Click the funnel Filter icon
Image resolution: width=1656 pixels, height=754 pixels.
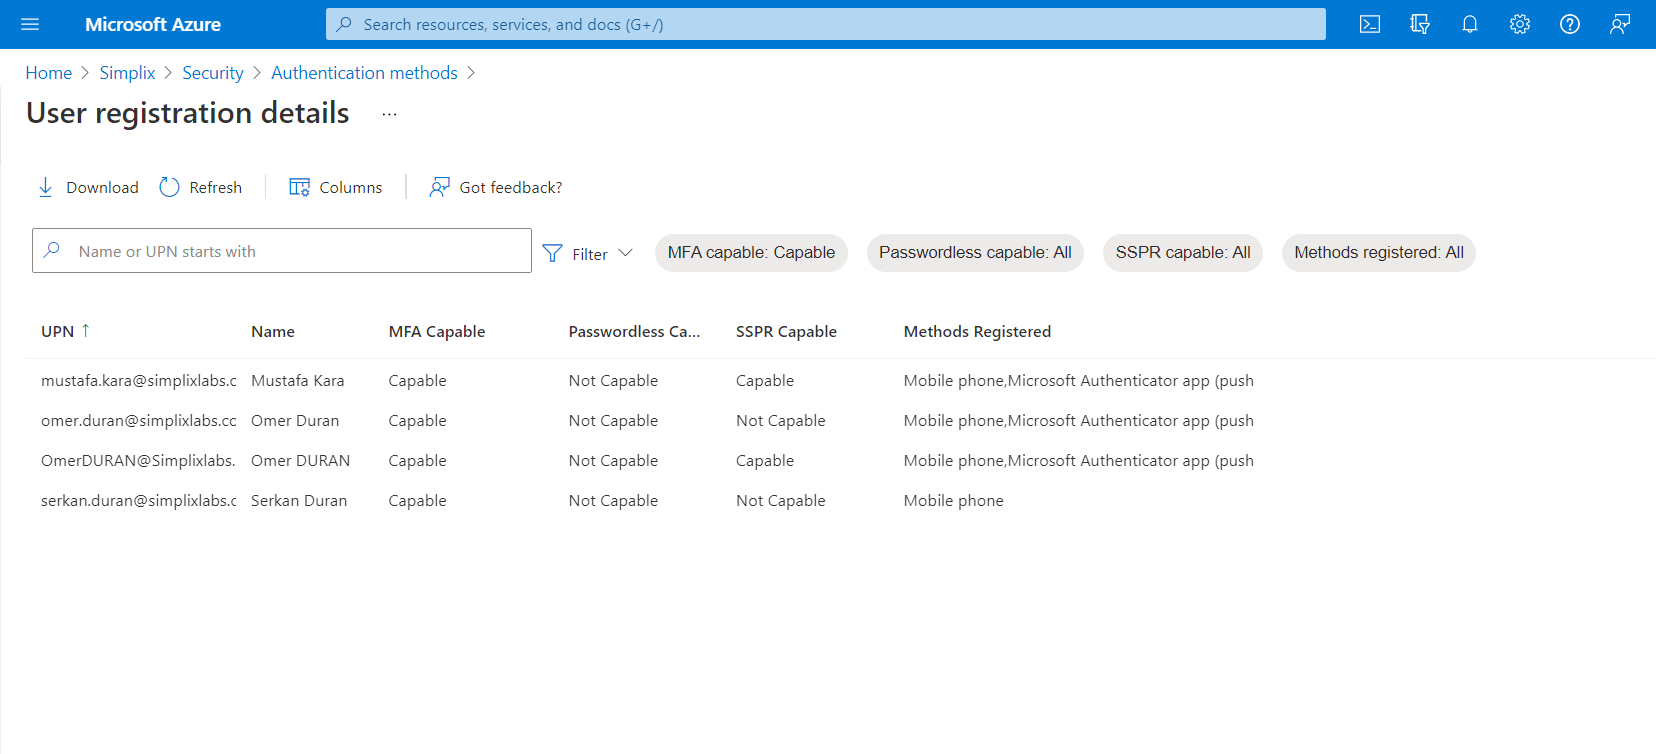[x=552, y=253]
